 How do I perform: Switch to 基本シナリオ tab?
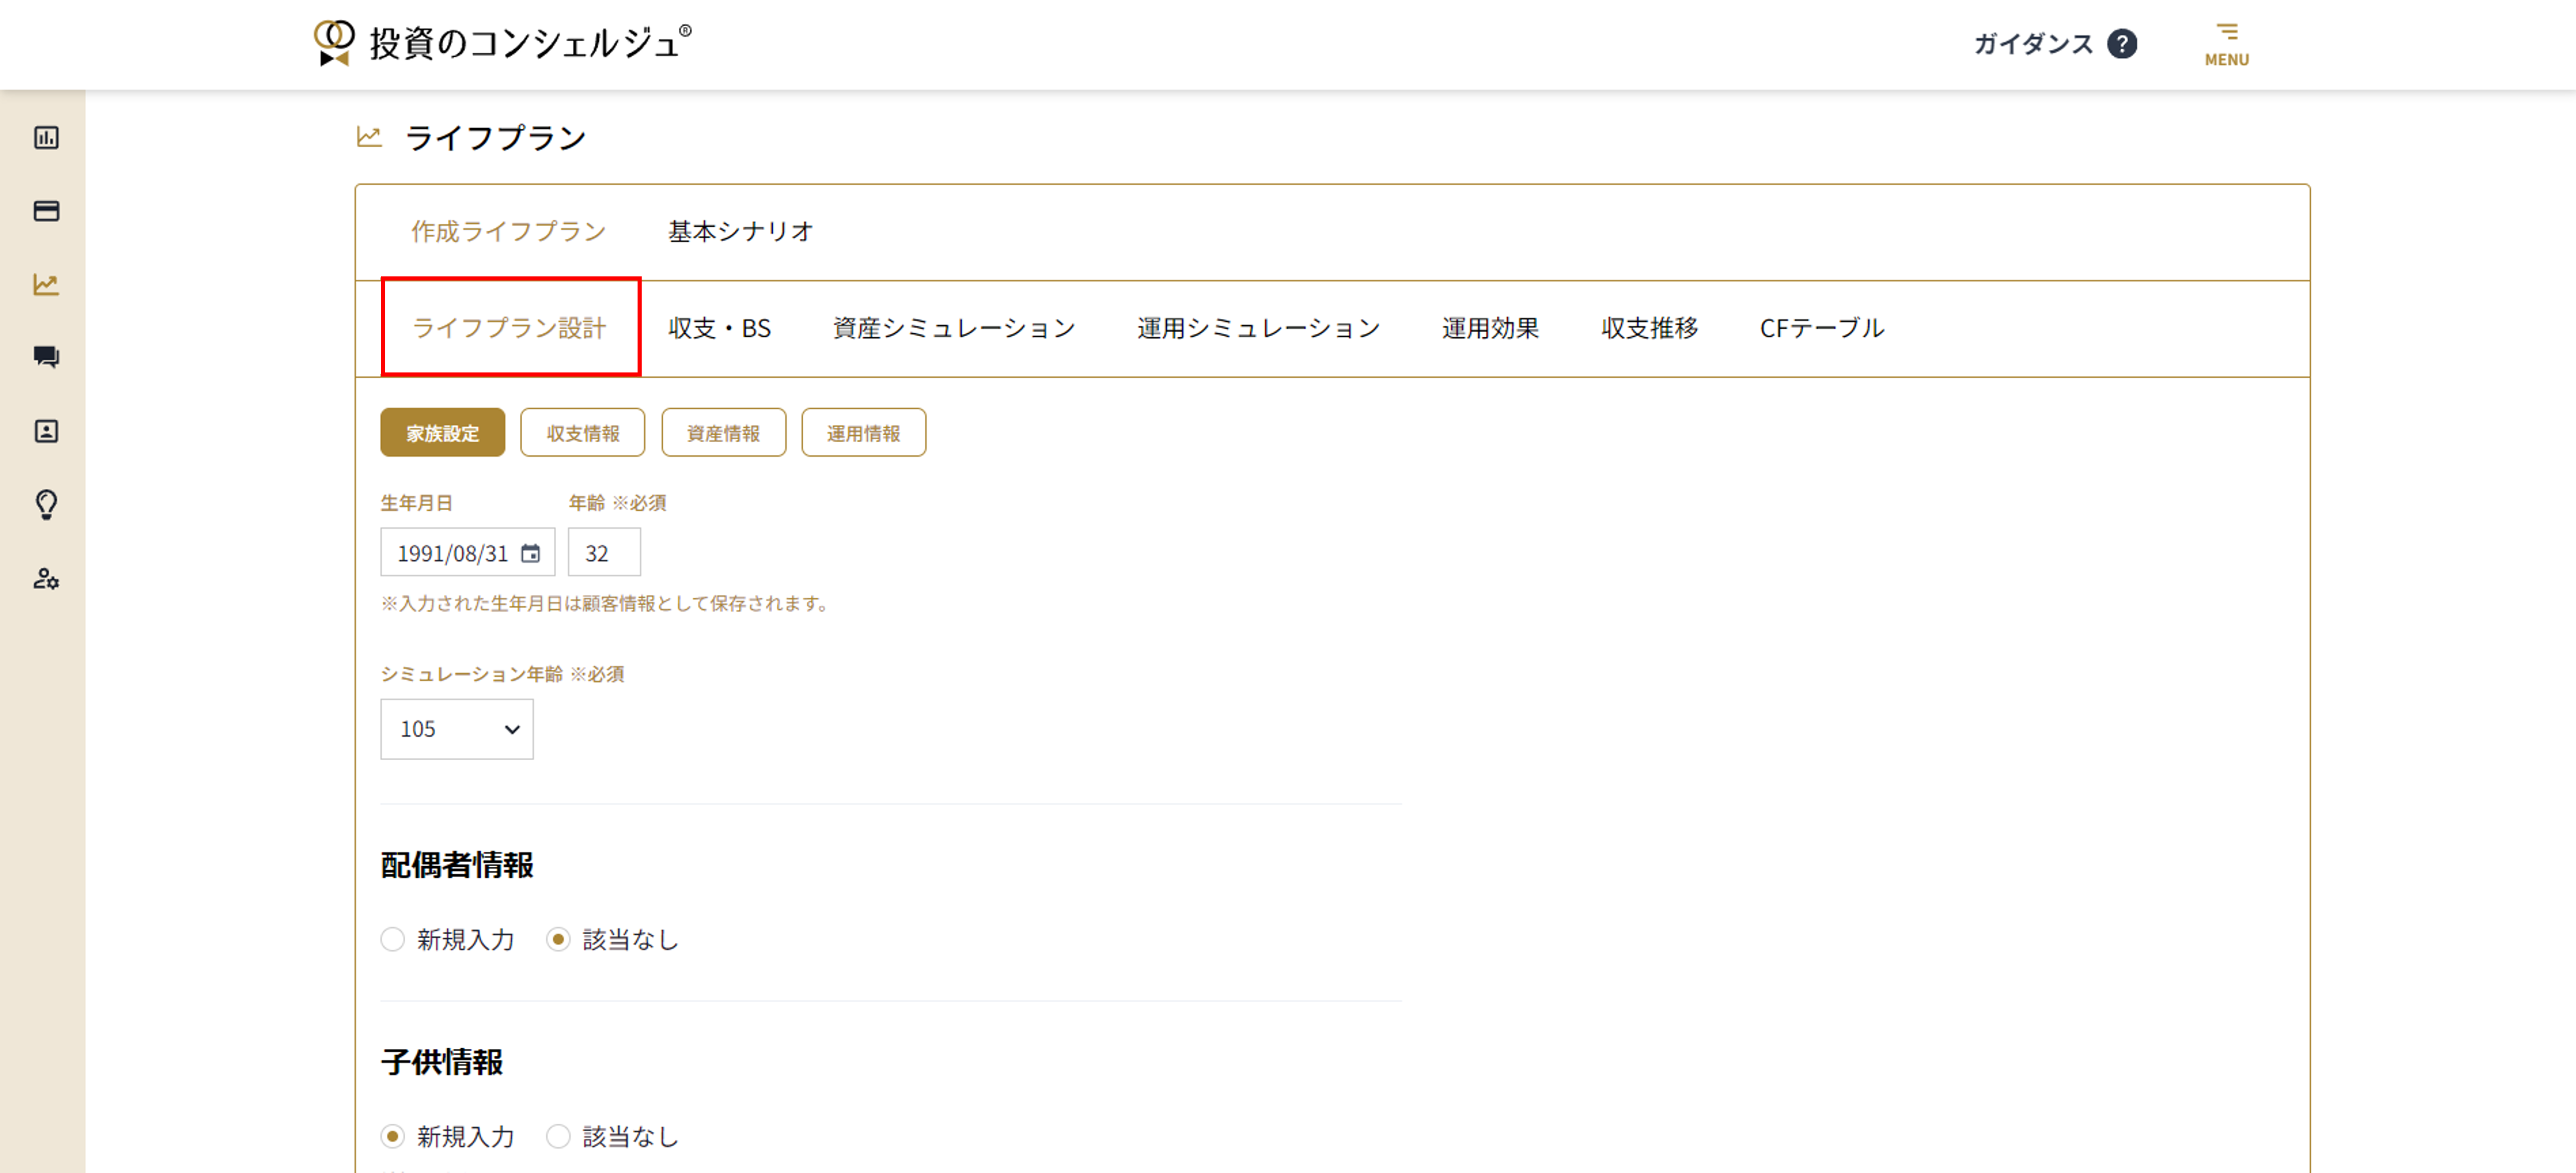coord(741,231)
